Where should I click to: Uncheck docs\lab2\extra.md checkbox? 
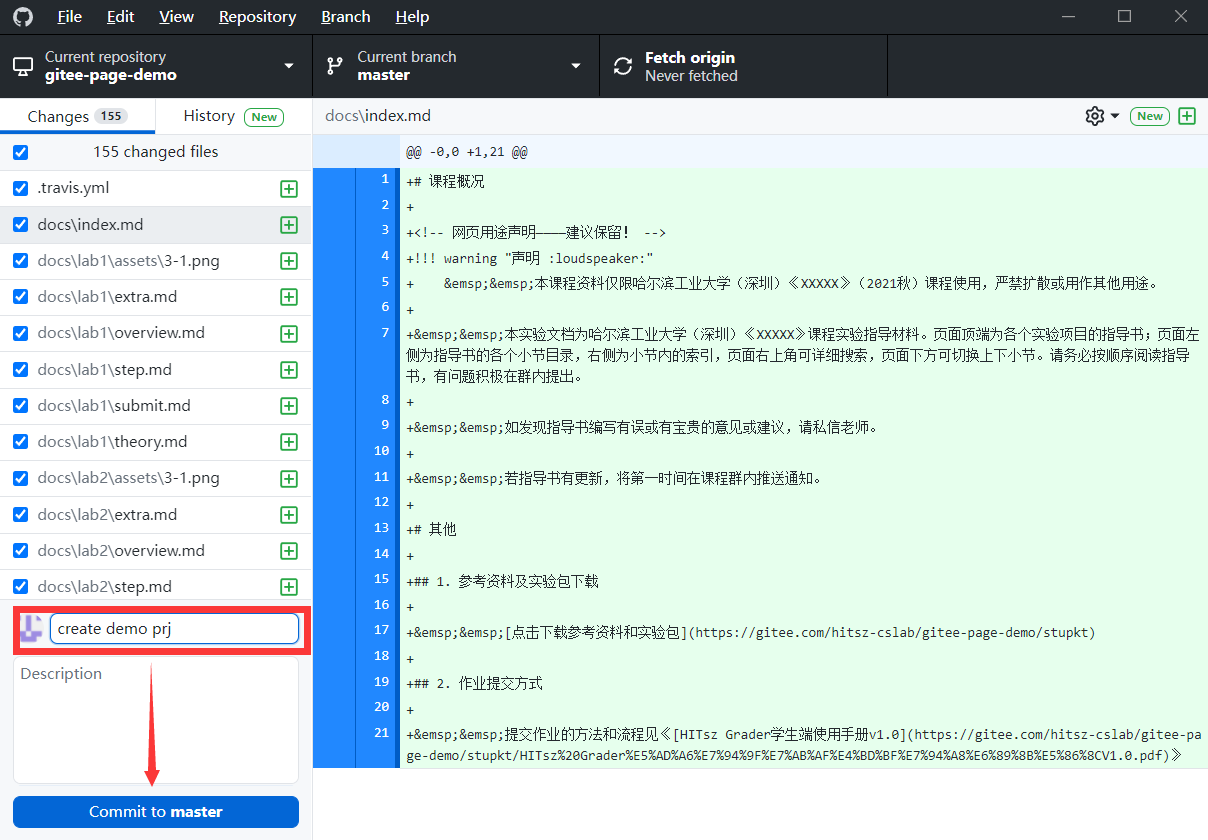[x=21, y=515]
